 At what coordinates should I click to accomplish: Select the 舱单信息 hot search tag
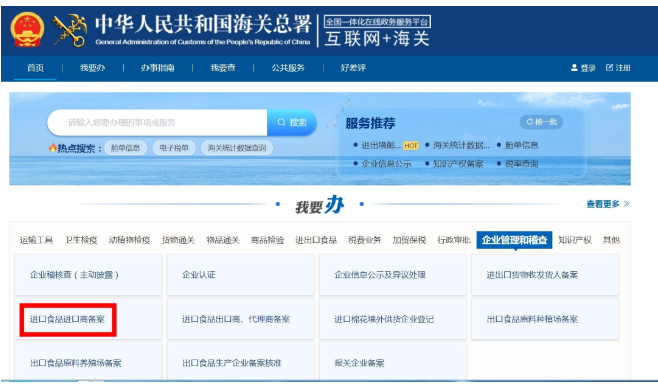click(x=125, y=148)
